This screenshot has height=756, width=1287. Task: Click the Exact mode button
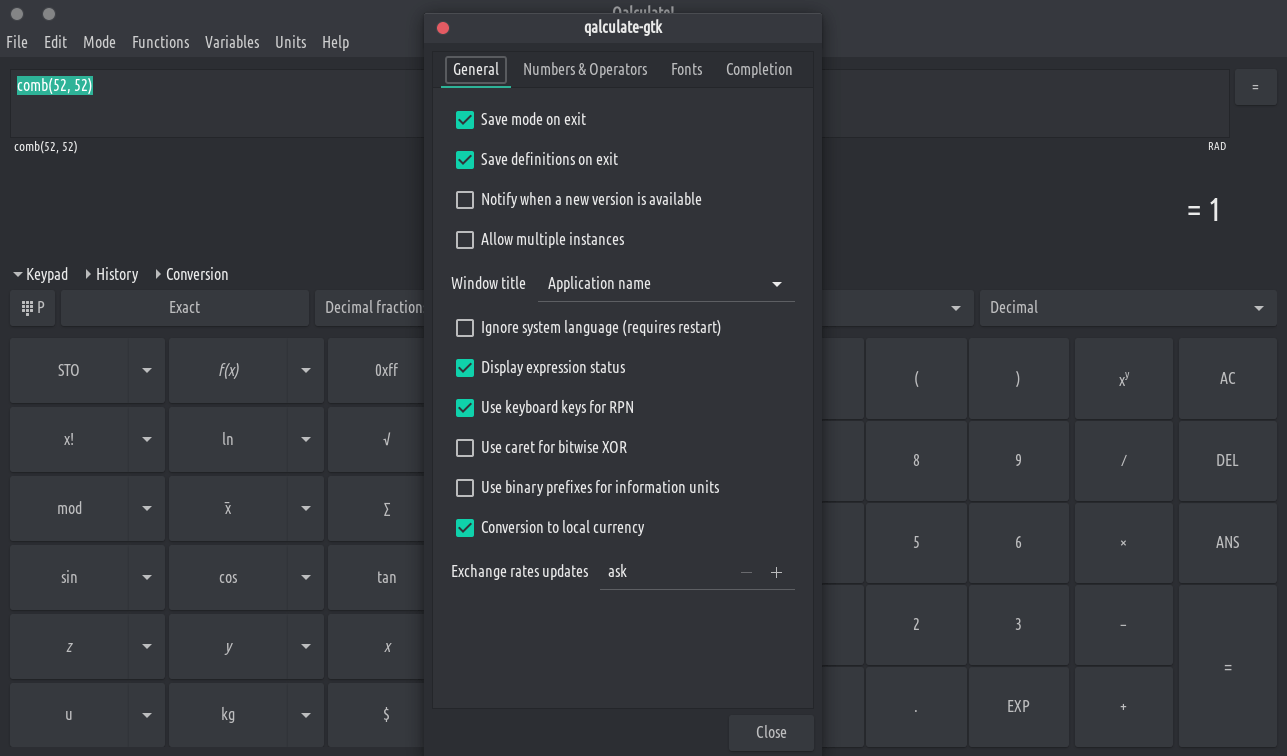184,308
